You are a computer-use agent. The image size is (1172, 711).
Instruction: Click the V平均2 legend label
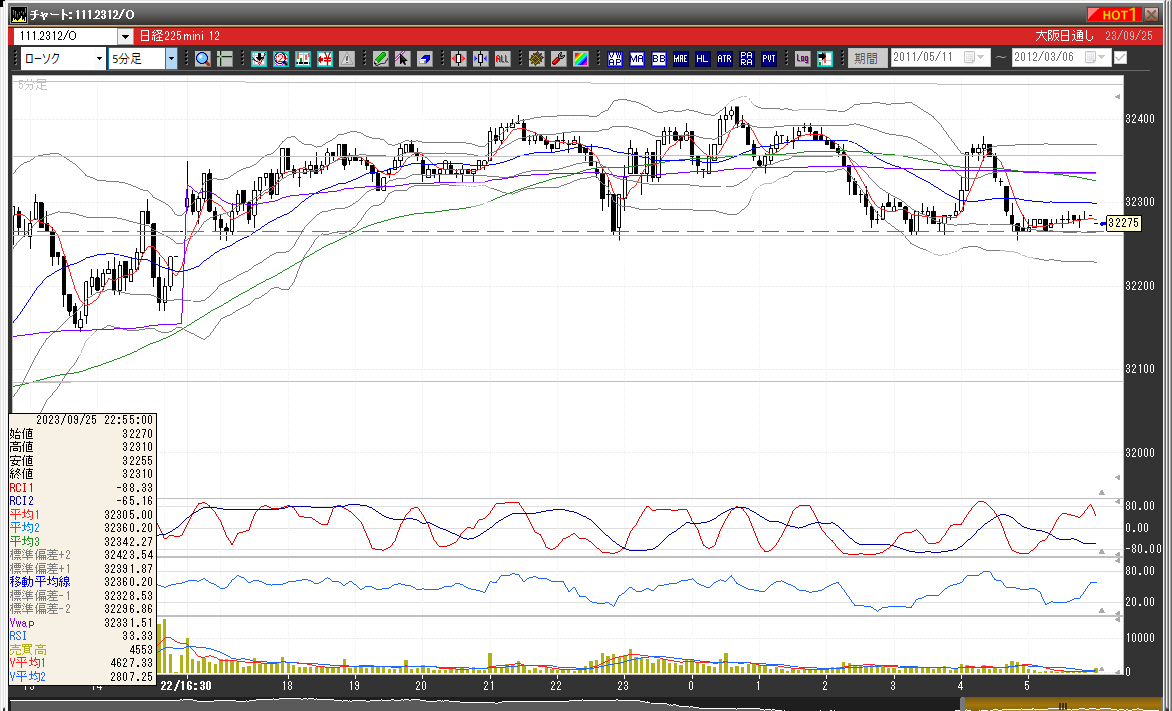(x=28, y=677)
